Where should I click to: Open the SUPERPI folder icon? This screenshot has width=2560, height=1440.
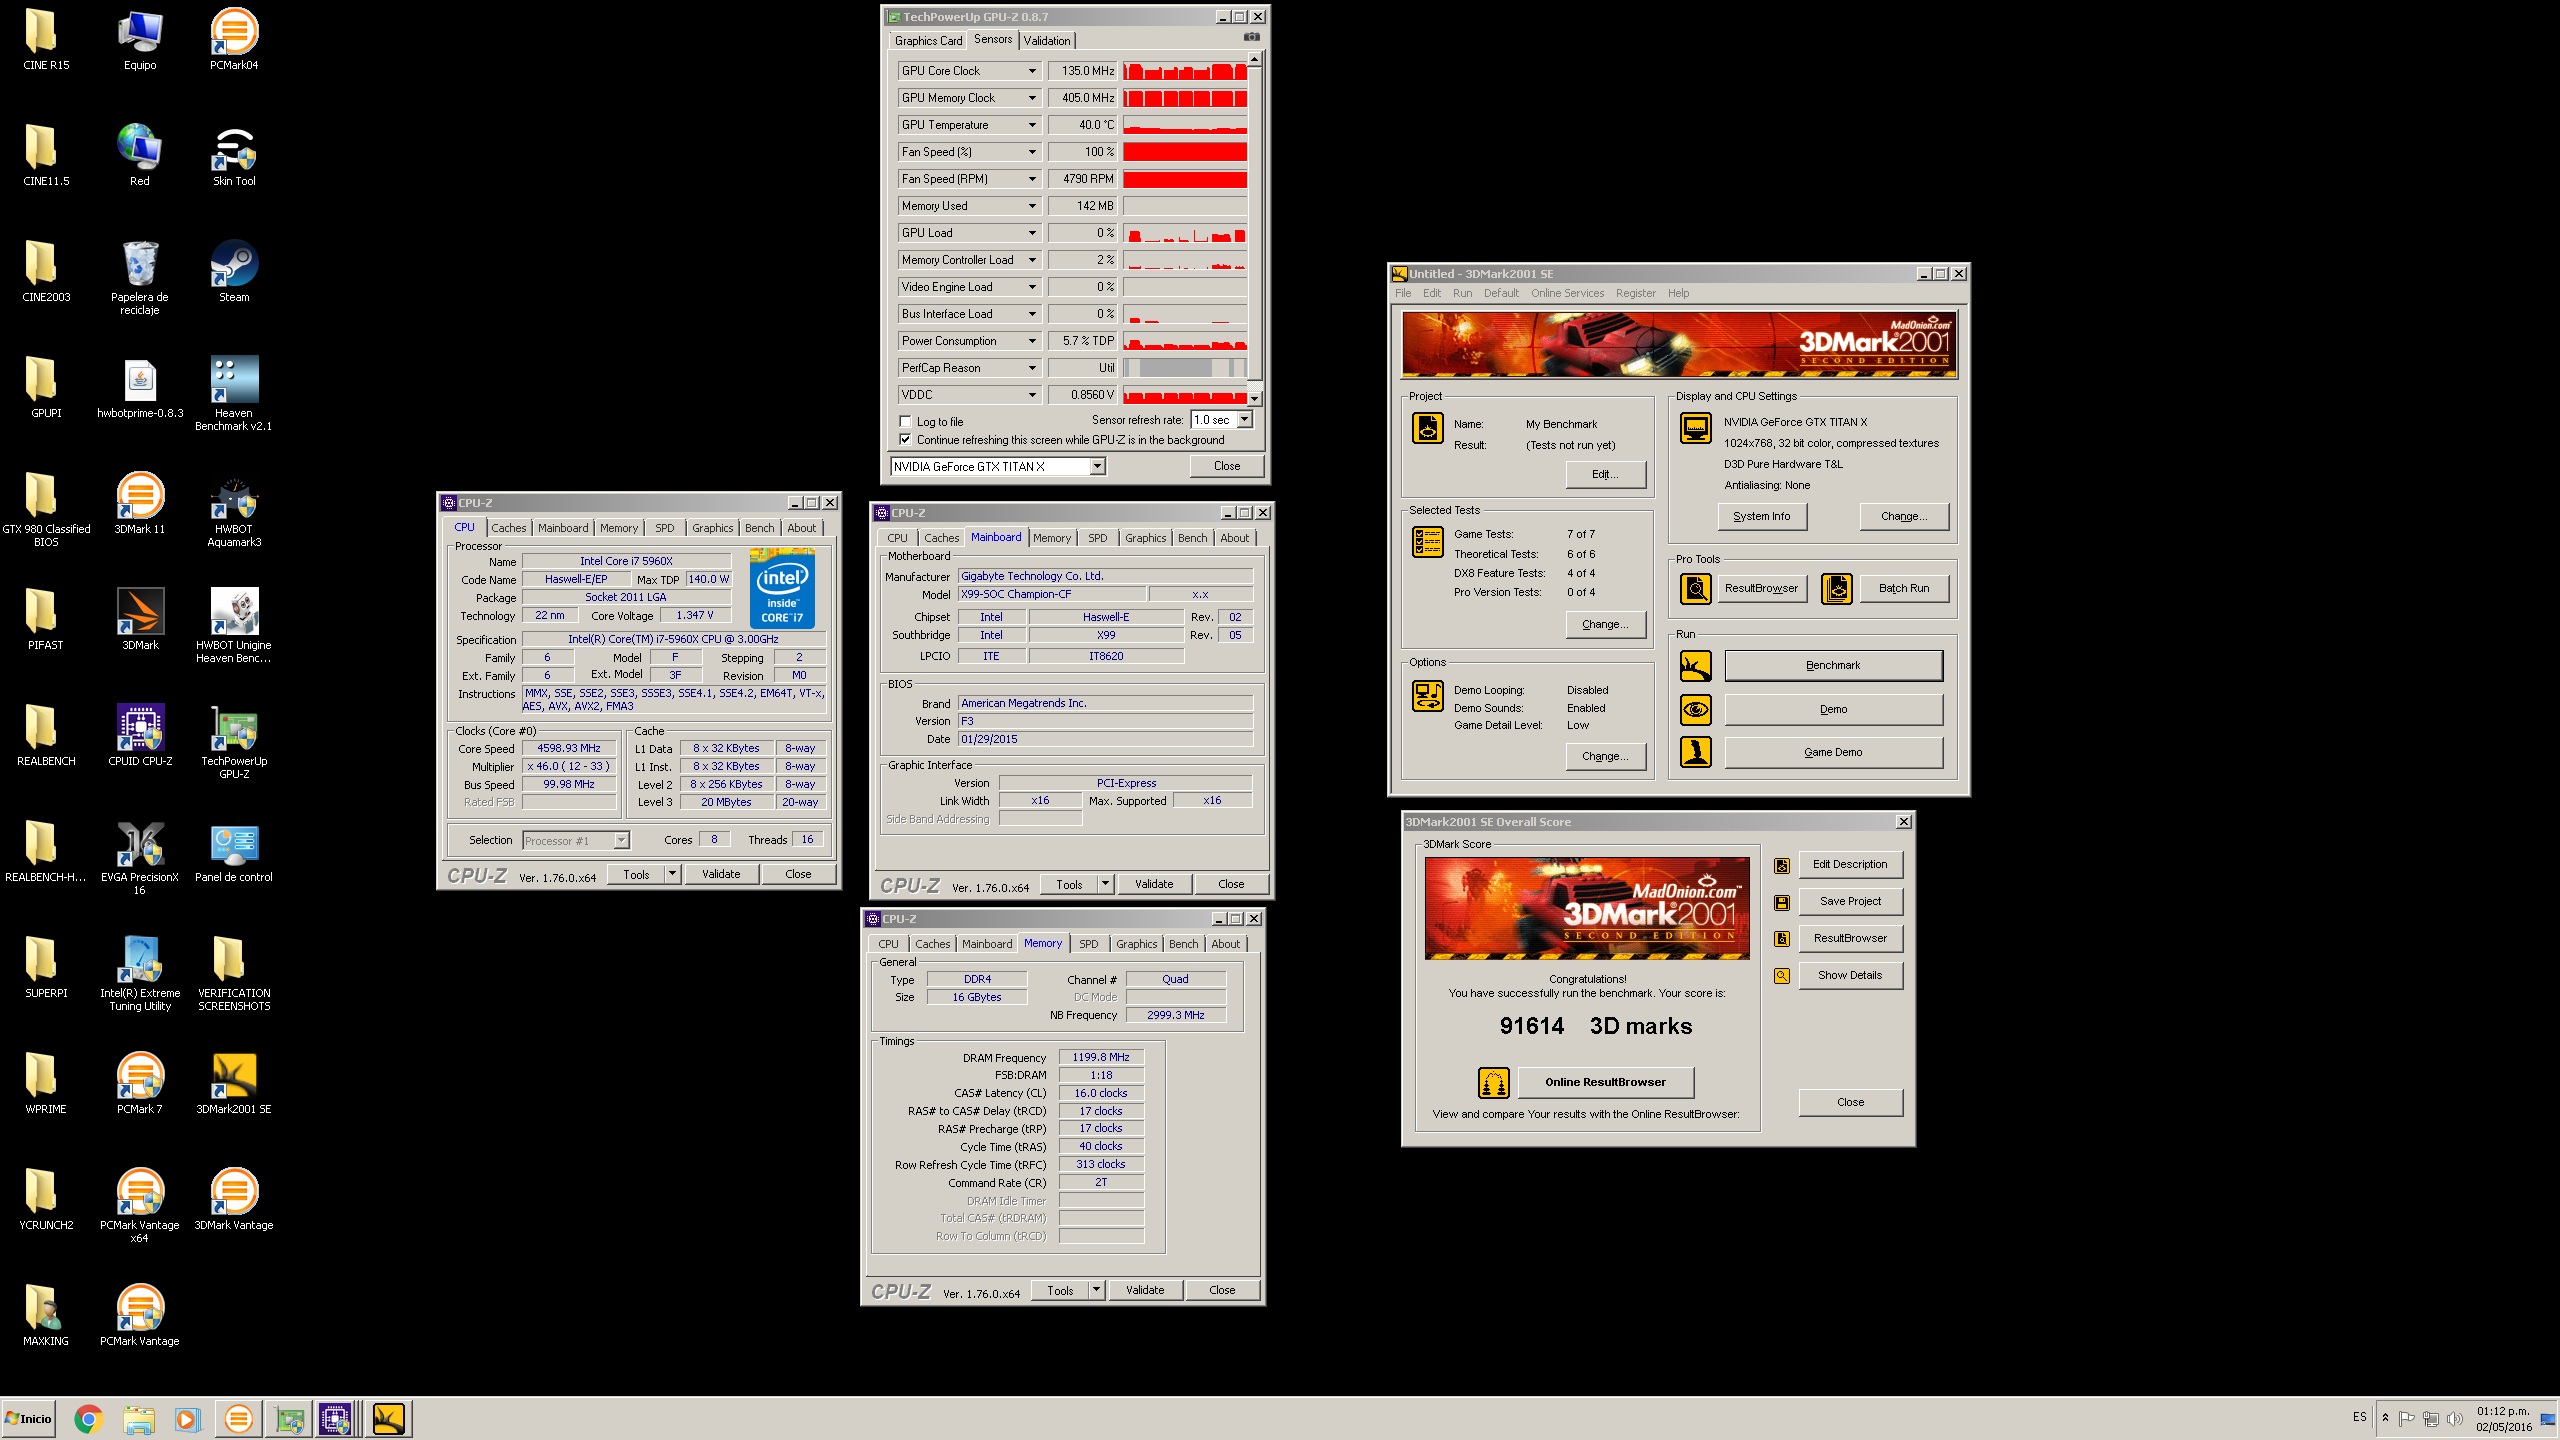[46, 967]
